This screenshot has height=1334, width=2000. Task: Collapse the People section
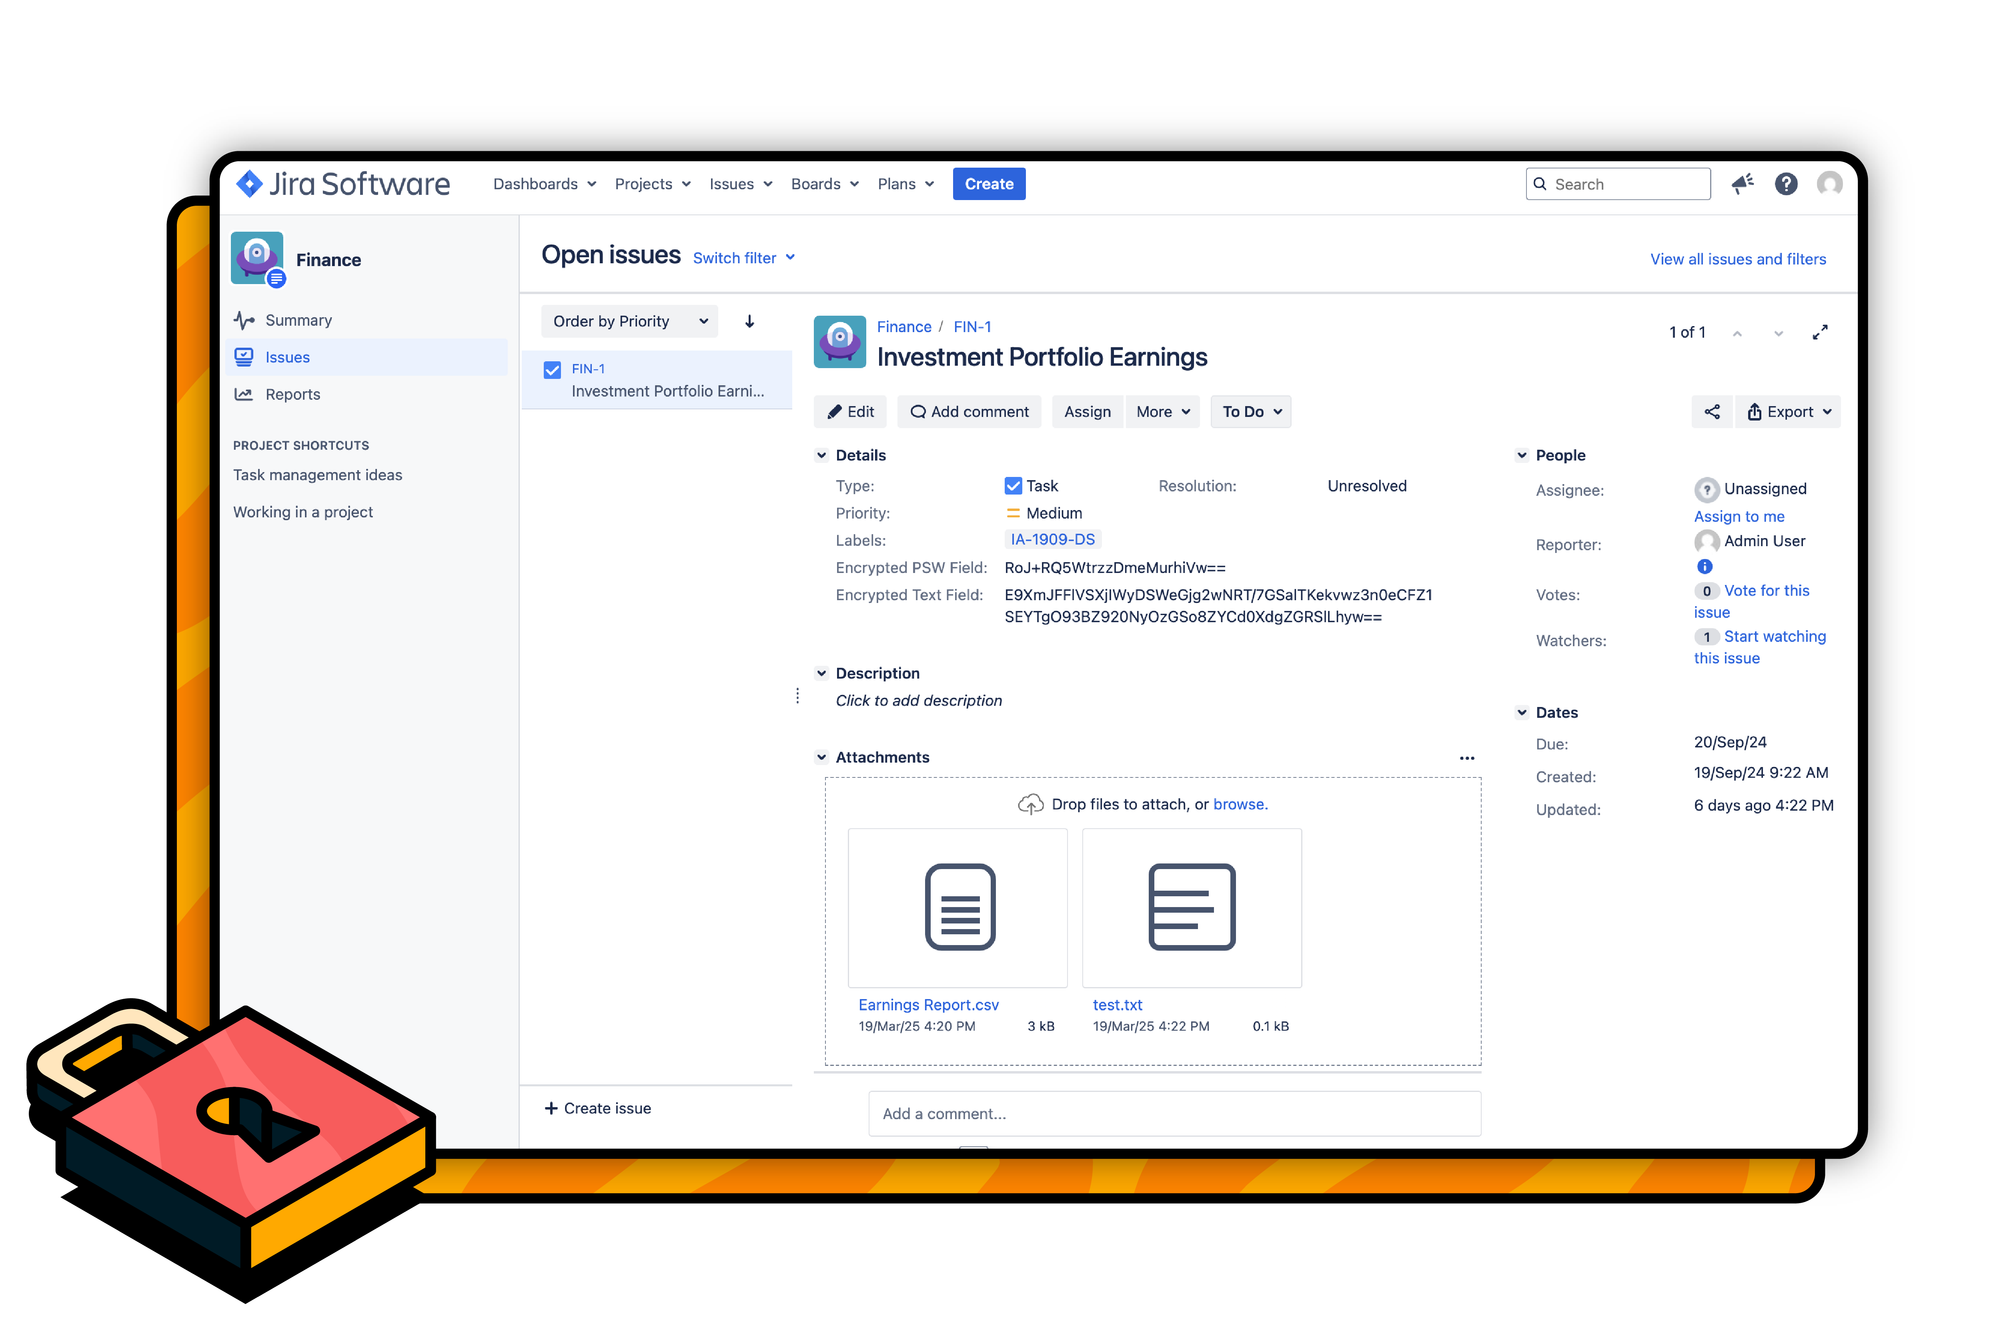click(1522, 455)
